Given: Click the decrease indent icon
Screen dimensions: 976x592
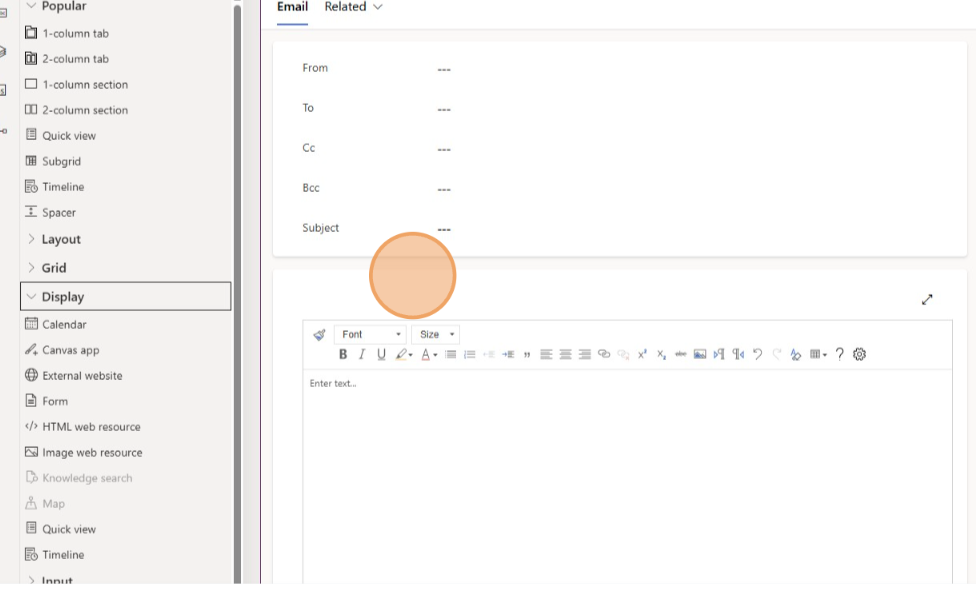Looking at the screenshot, I should 489,354.
